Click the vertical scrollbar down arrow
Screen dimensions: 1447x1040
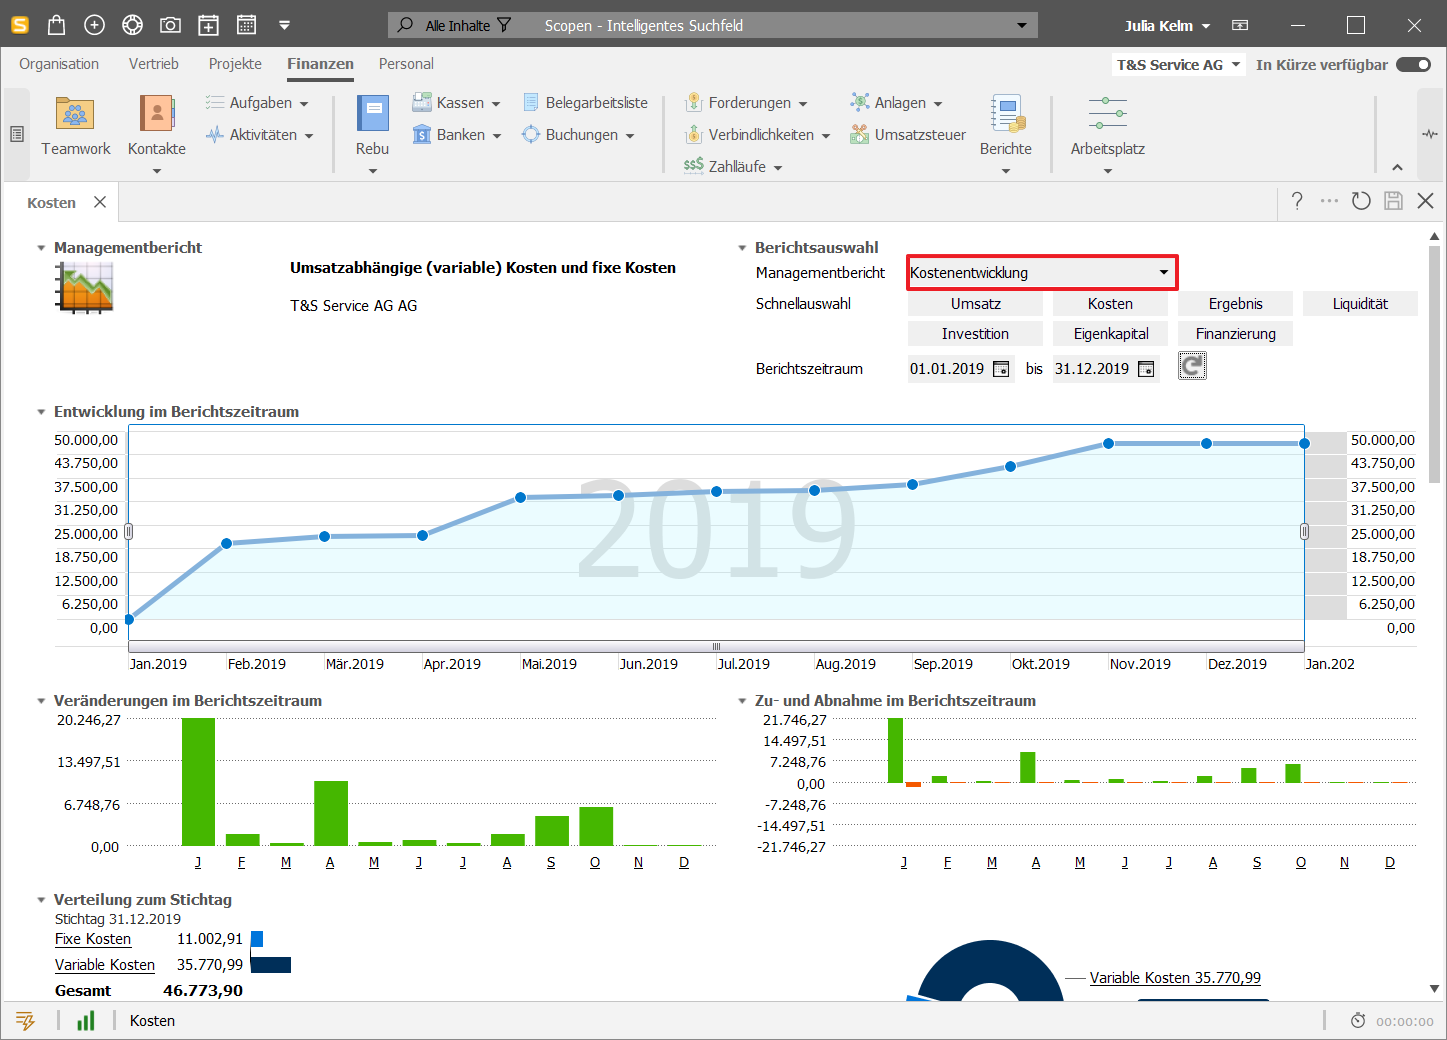pyautogui.click(x=1435, y=988)
